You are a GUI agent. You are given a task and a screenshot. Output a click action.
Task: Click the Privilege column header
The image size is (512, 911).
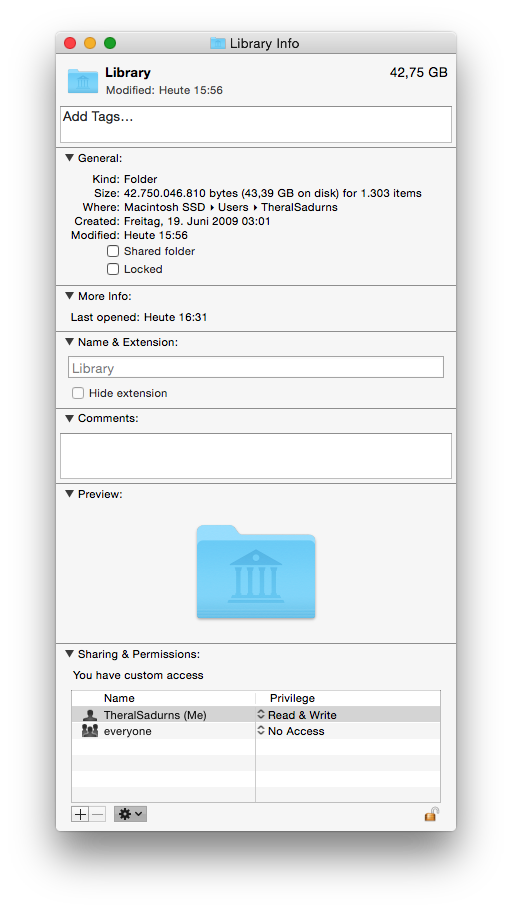point(292,698)
